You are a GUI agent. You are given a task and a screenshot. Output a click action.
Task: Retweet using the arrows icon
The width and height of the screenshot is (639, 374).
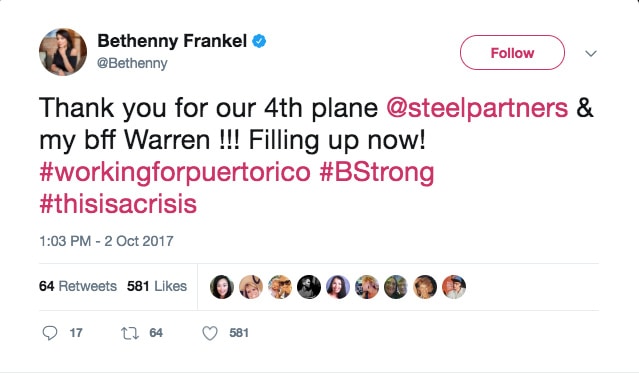tap(130, 333)
